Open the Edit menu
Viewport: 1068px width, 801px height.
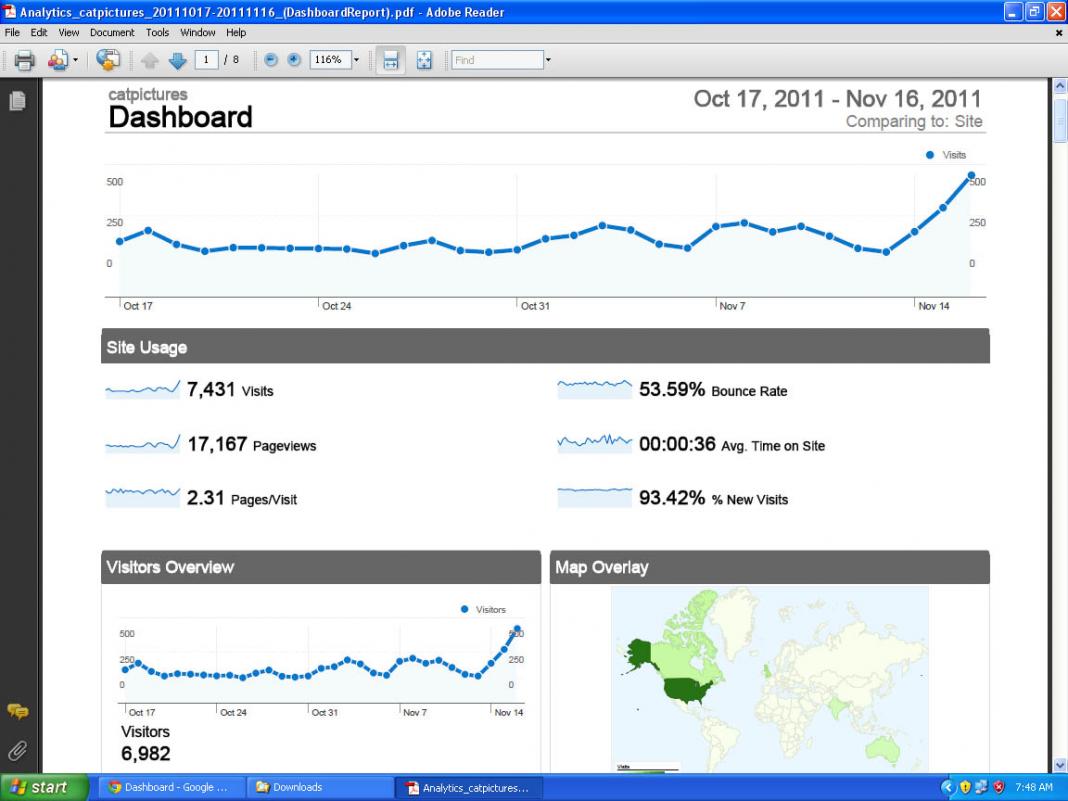point(39,33)
